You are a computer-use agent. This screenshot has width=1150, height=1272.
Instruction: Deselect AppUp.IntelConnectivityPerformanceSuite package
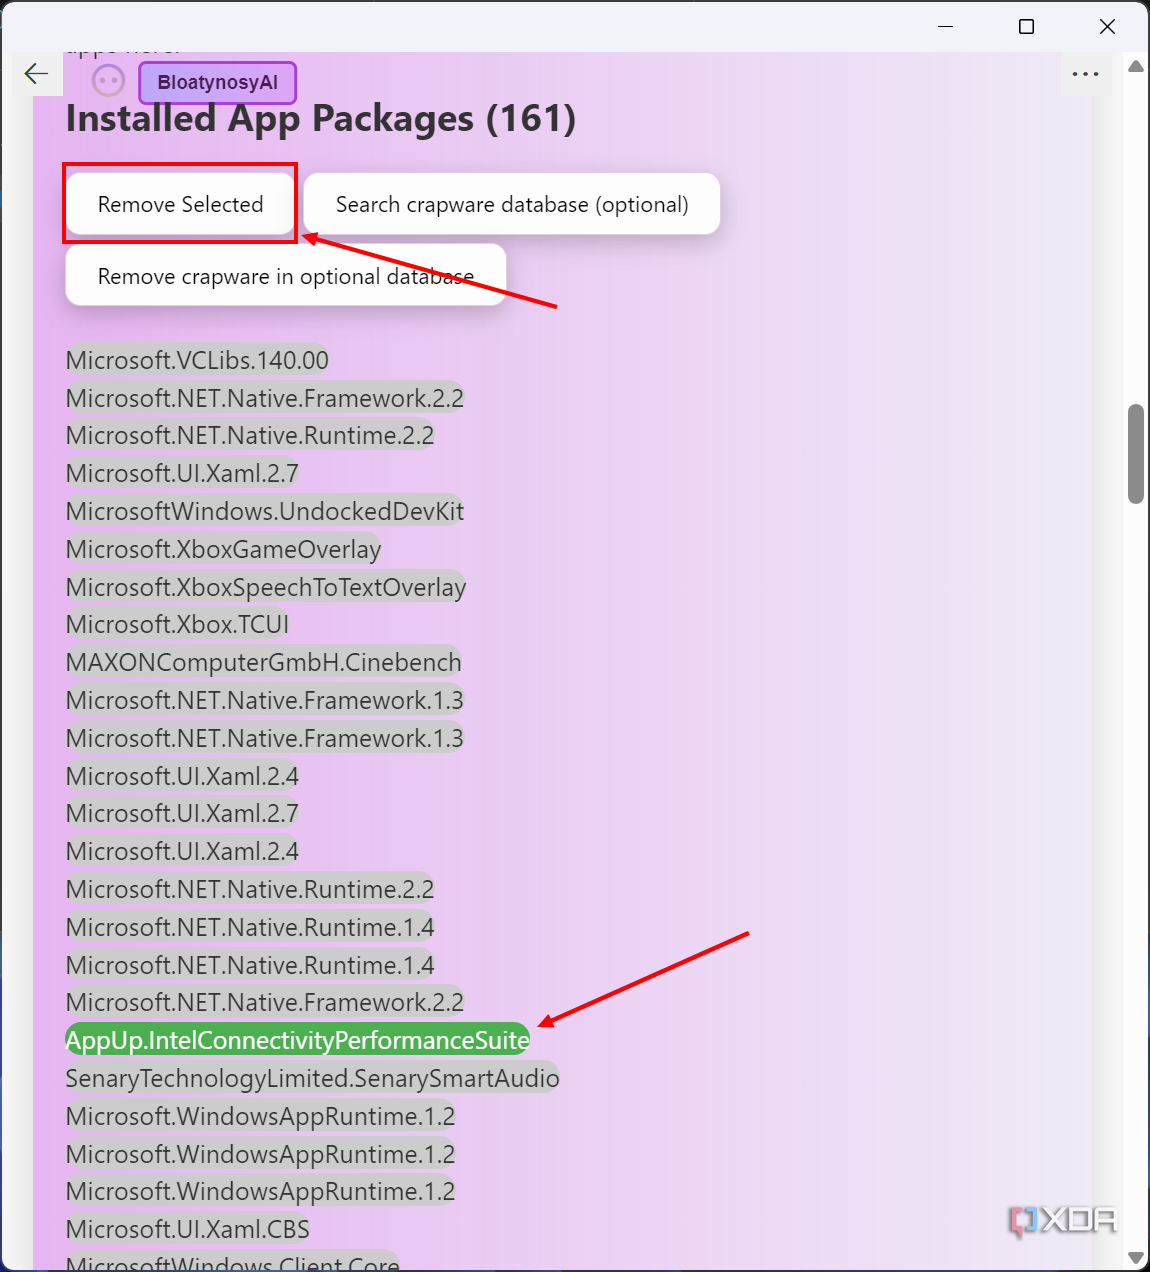click(x=297, y=1039)
